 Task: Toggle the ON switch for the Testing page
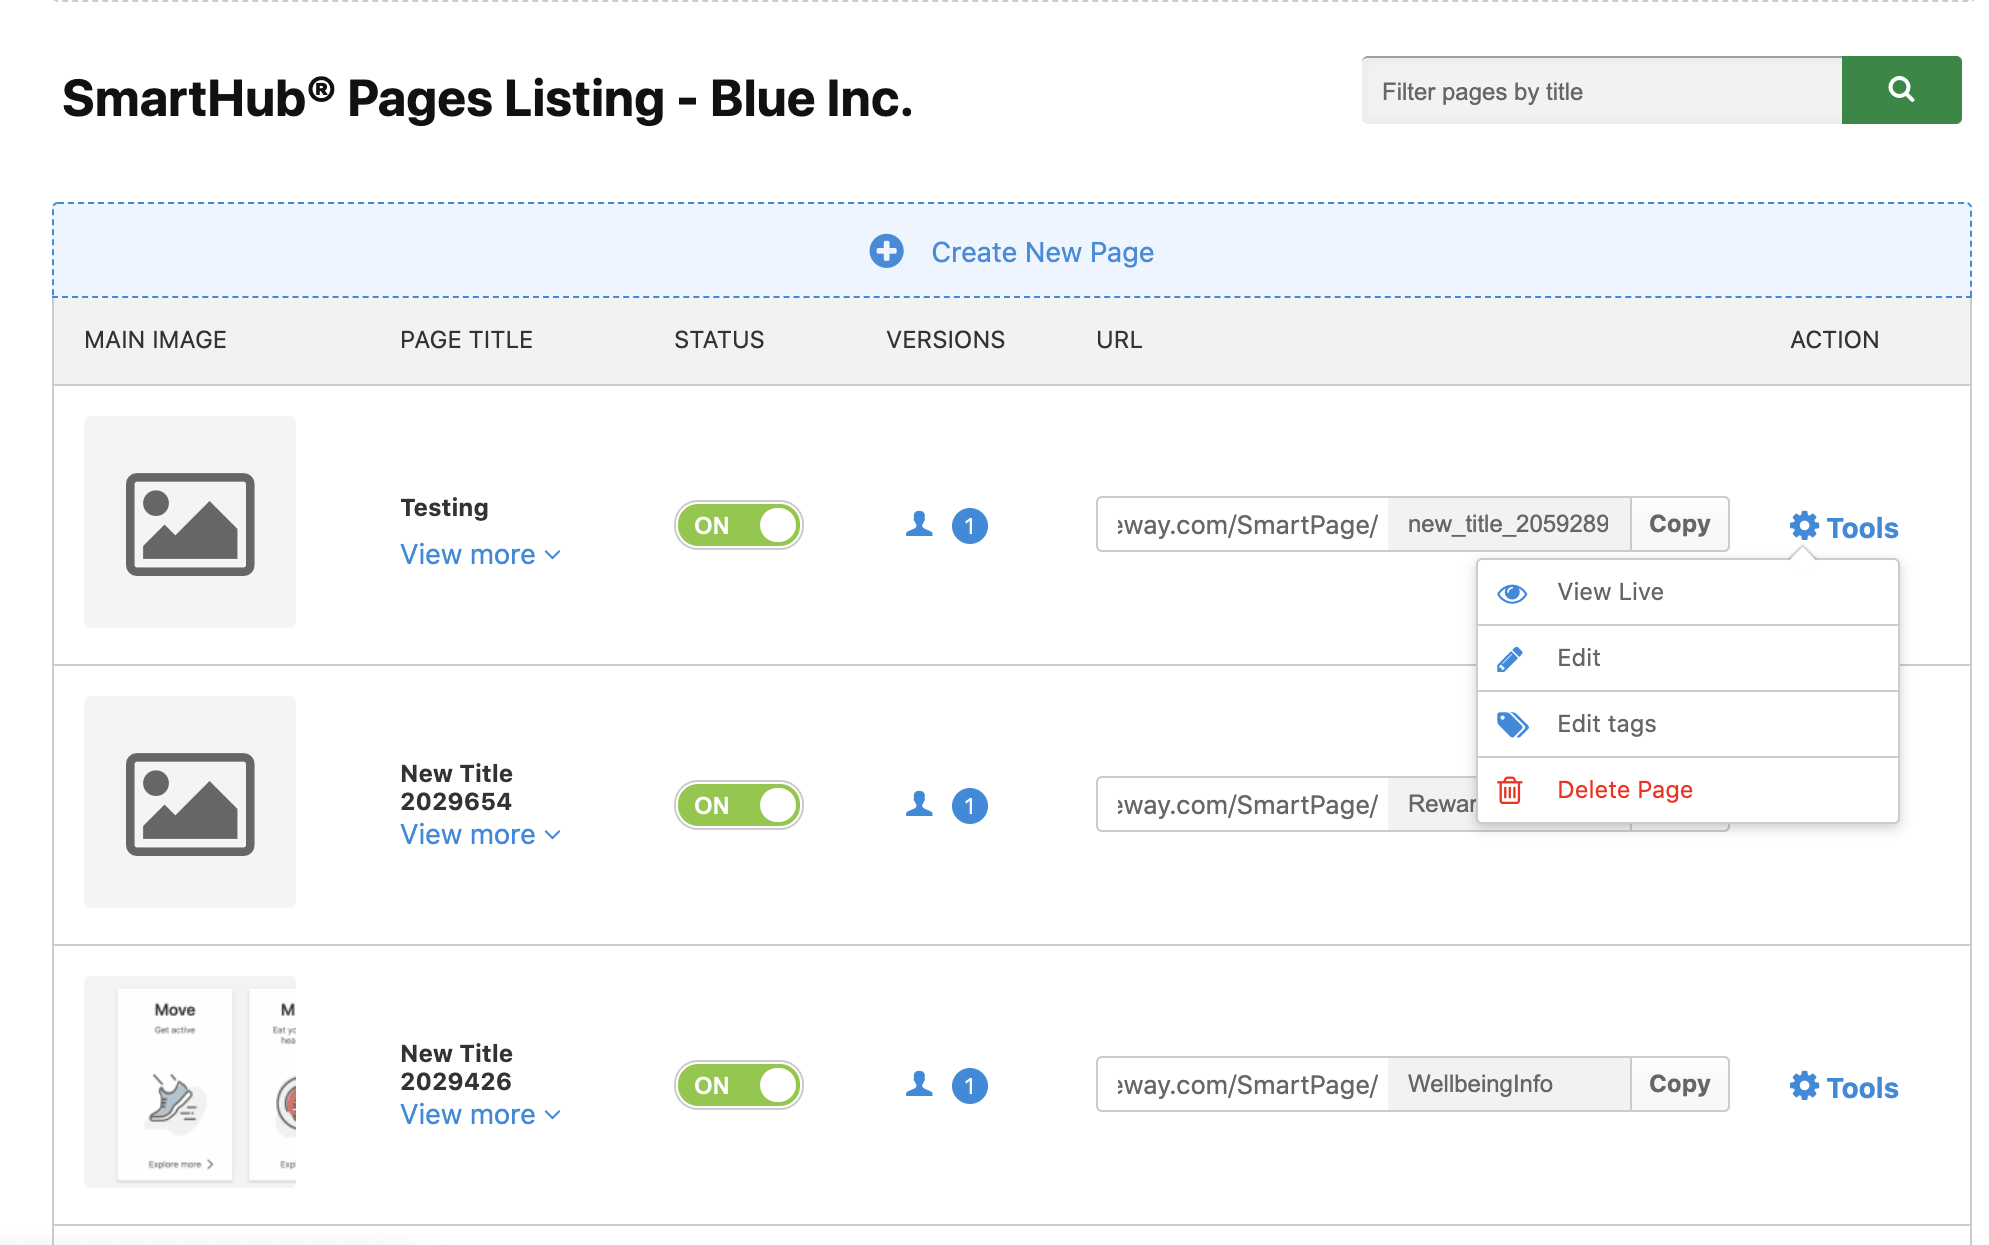coord(739,525)
